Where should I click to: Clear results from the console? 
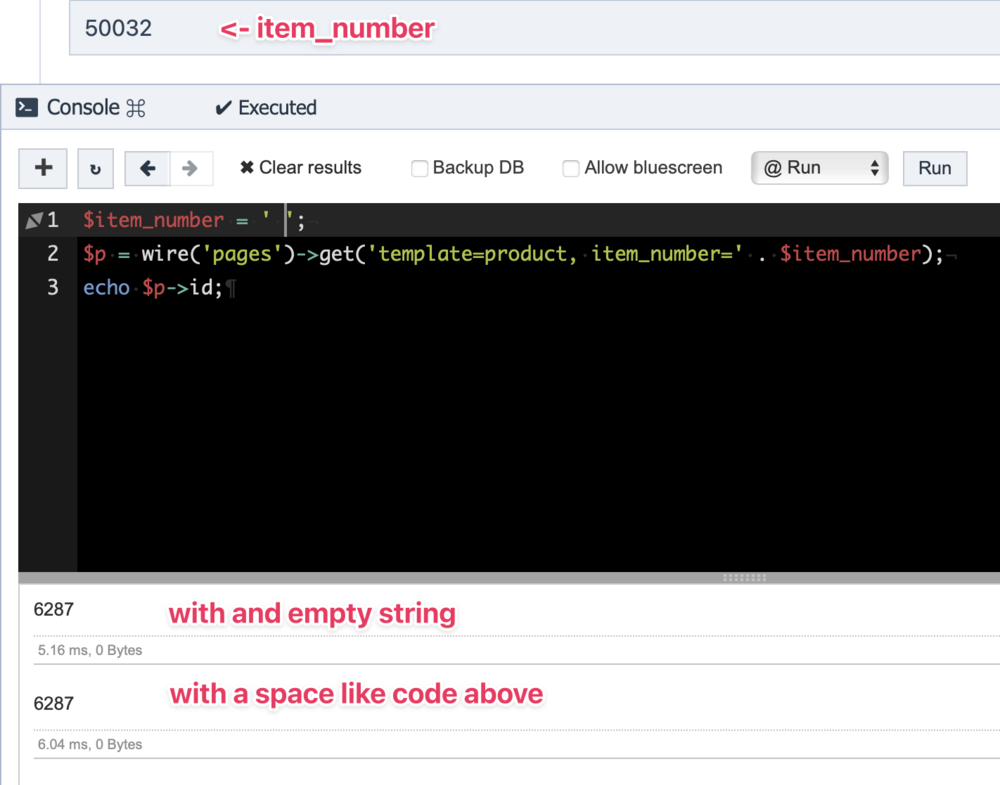pyautogui.click(x=300, y=168)
